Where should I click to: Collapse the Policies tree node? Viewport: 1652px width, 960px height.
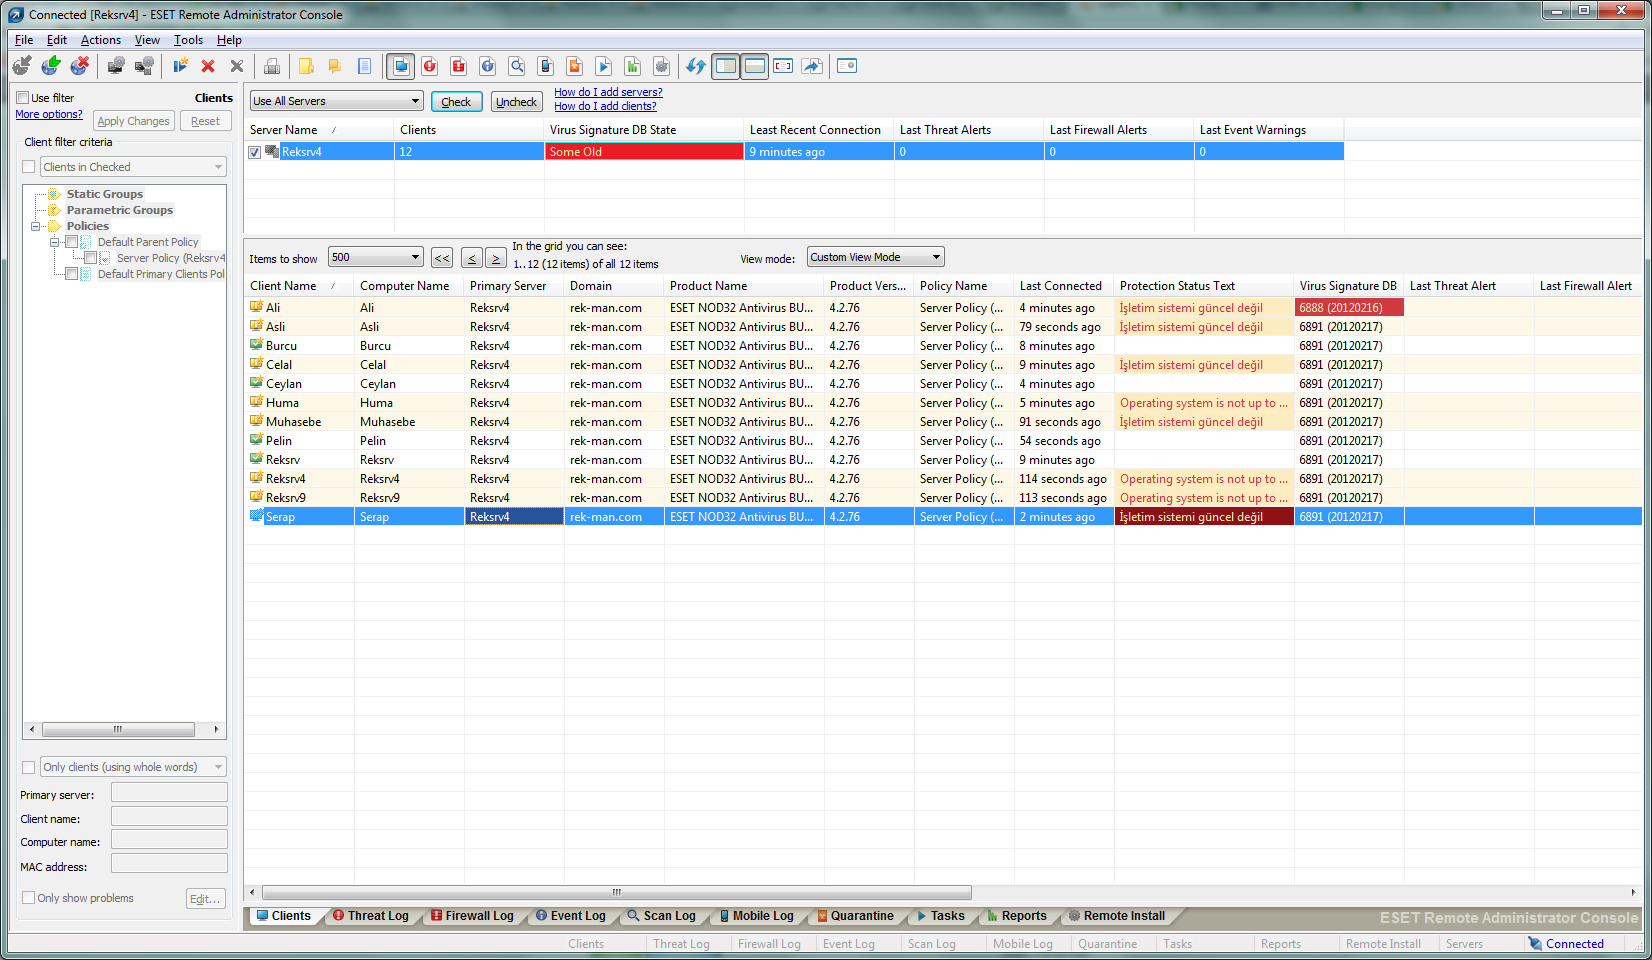pos(36,226)
